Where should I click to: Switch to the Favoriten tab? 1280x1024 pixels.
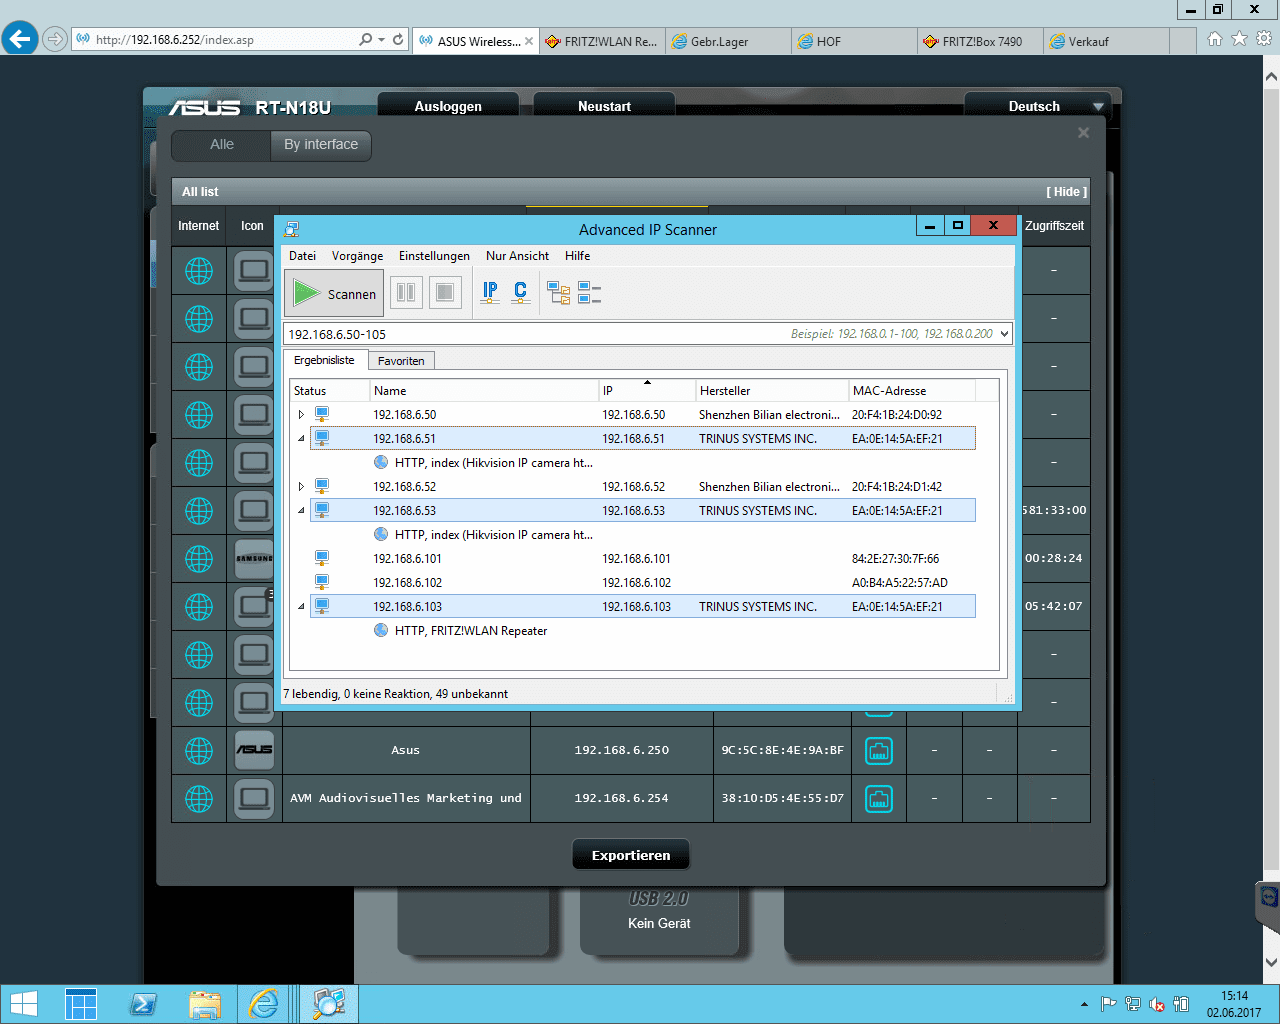point(401,361)
